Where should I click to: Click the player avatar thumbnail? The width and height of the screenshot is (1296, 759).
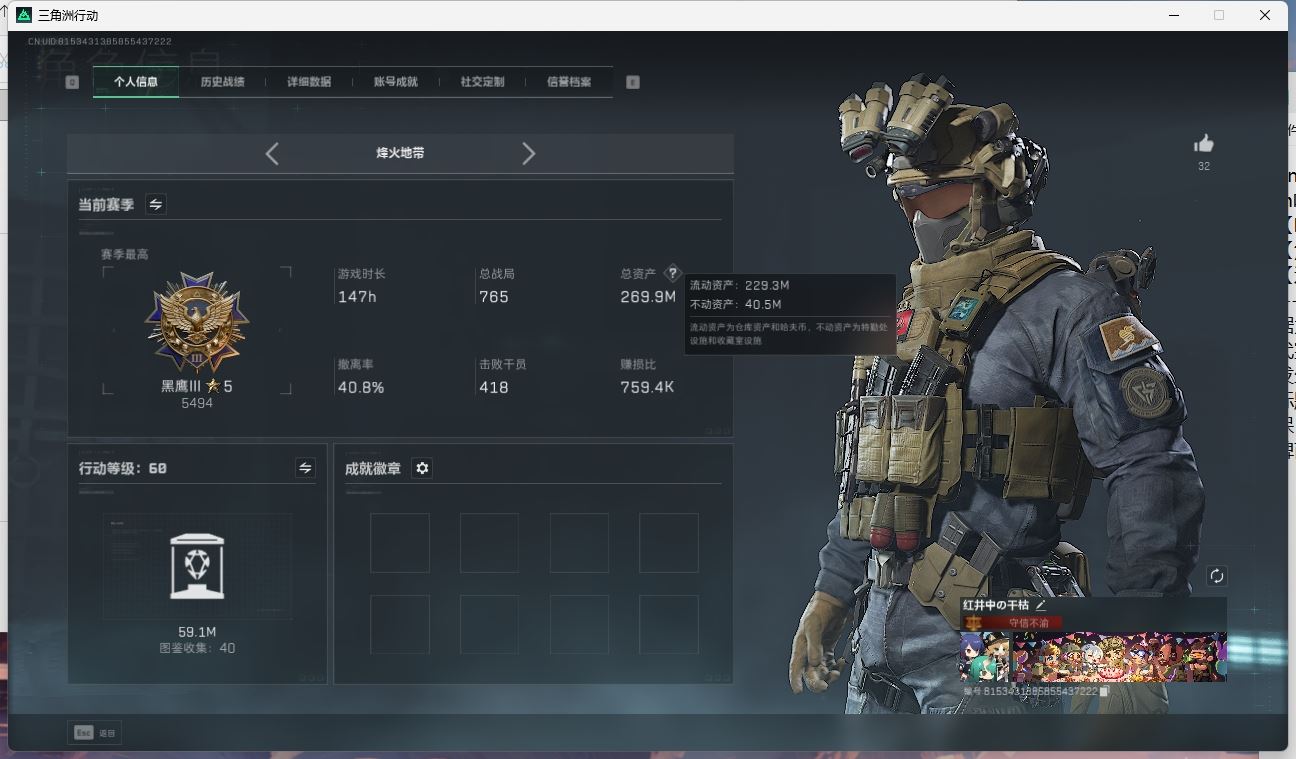[984, 657]
